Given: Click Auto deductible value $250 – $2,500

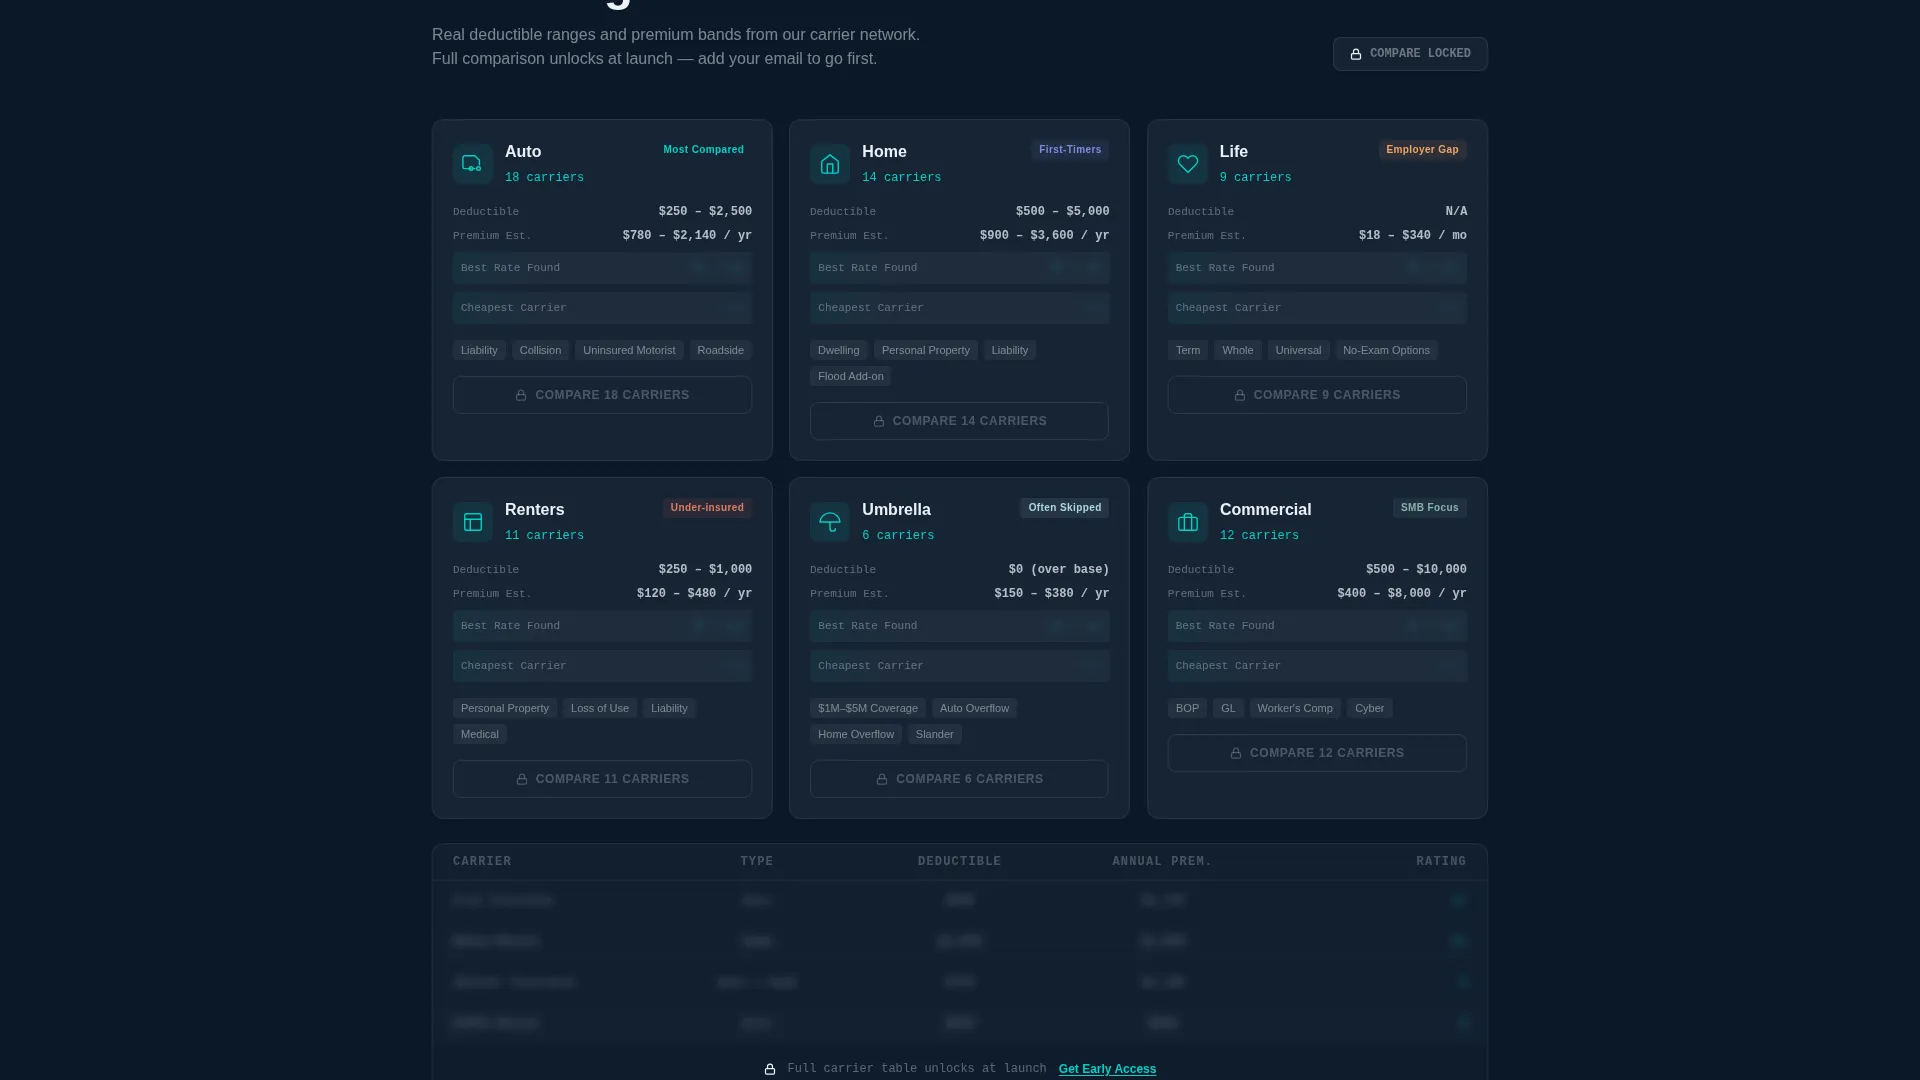Looking at the screenshot, I should [x=705, y=212].
